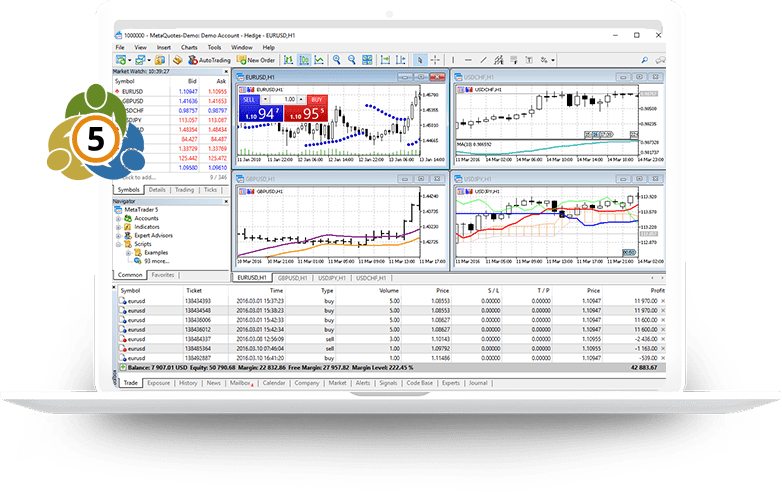Select EURUSD row in Market Watch
The width and height of the screenshot is (782, 492).
[x=171, y=92]
